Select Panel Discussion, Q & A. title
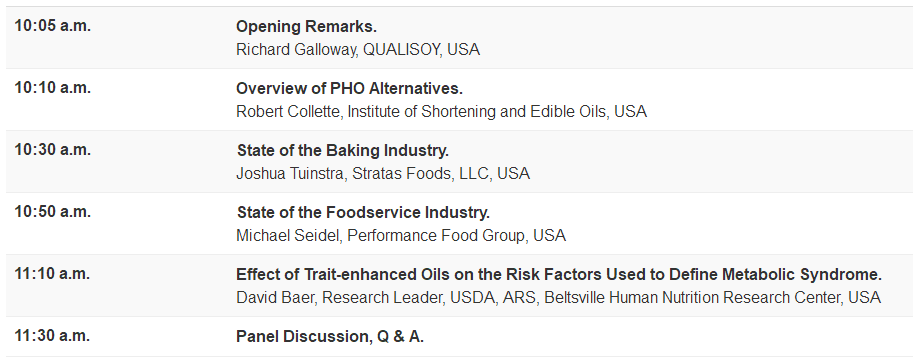The image size is (913, 363). pyautogui.click(x=330, y=337)
